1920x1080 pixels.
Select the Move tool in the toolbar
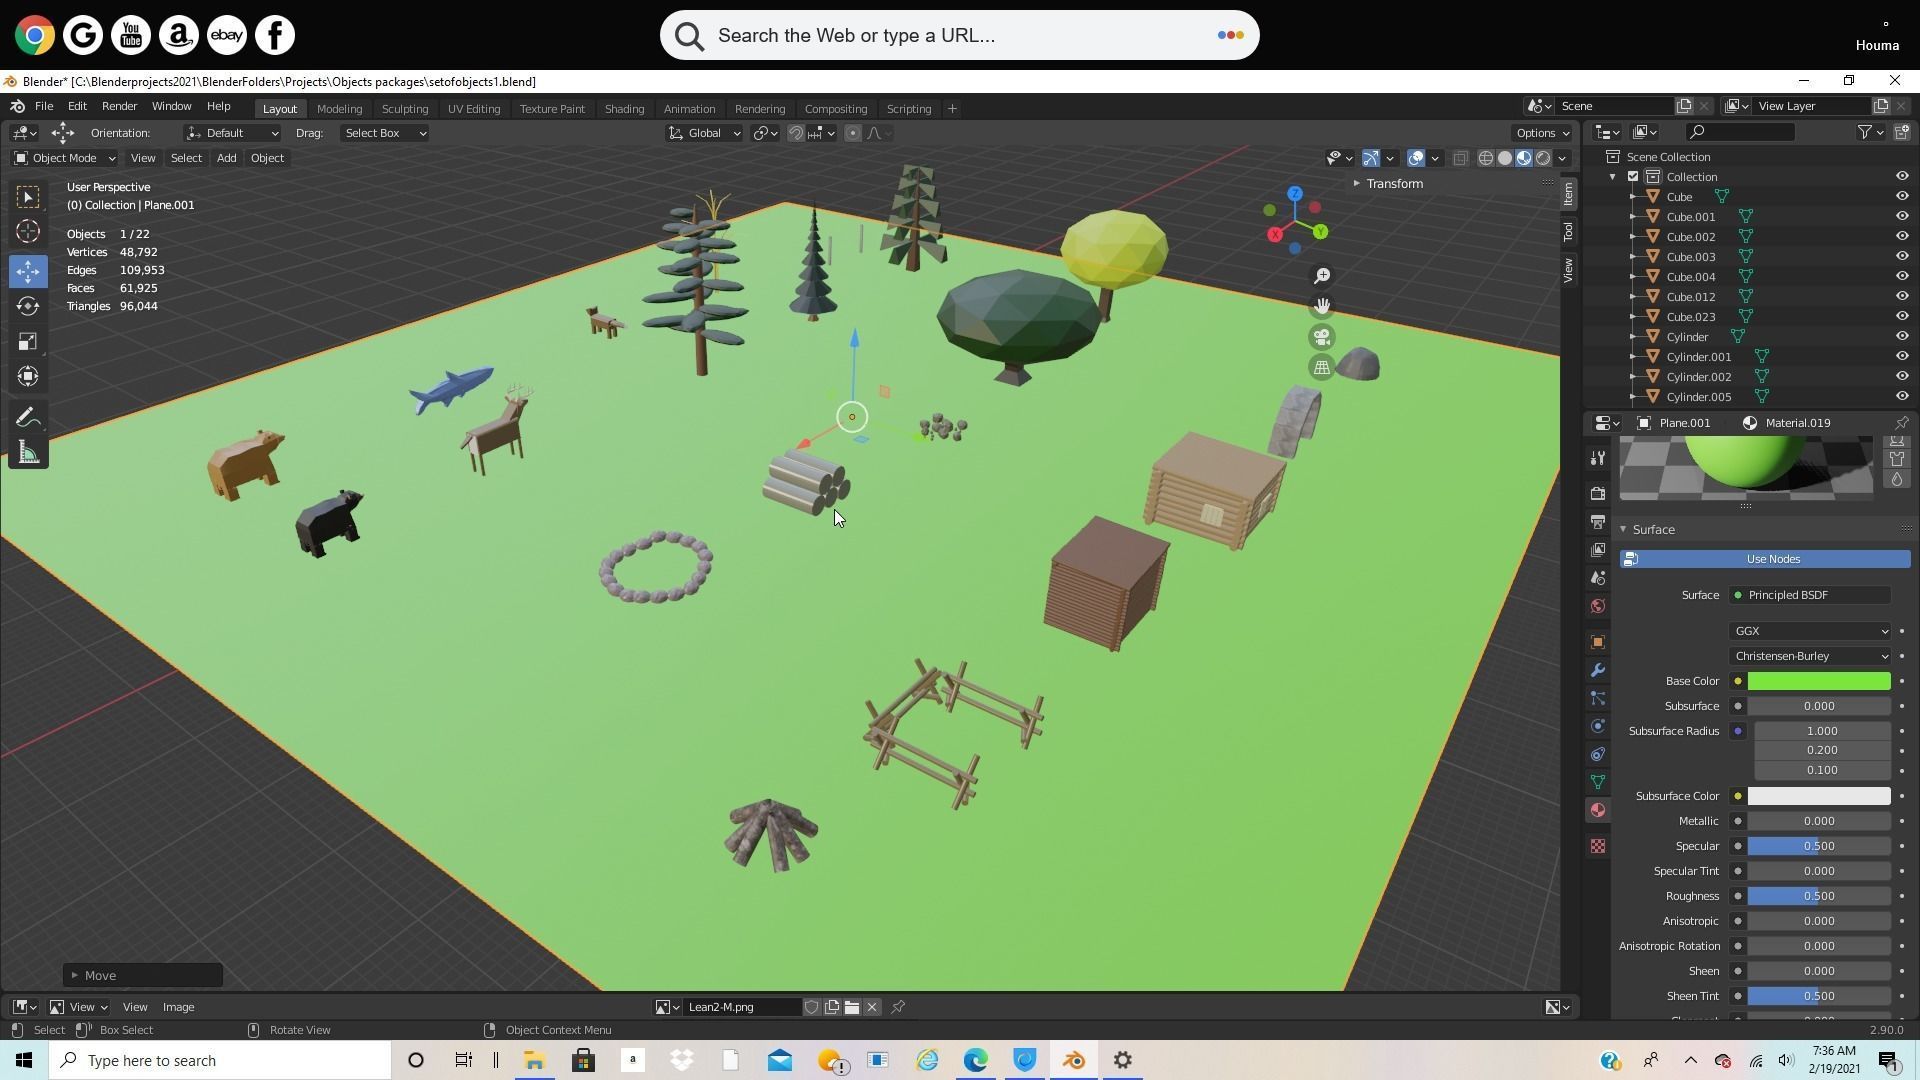(x=27, y=270)
